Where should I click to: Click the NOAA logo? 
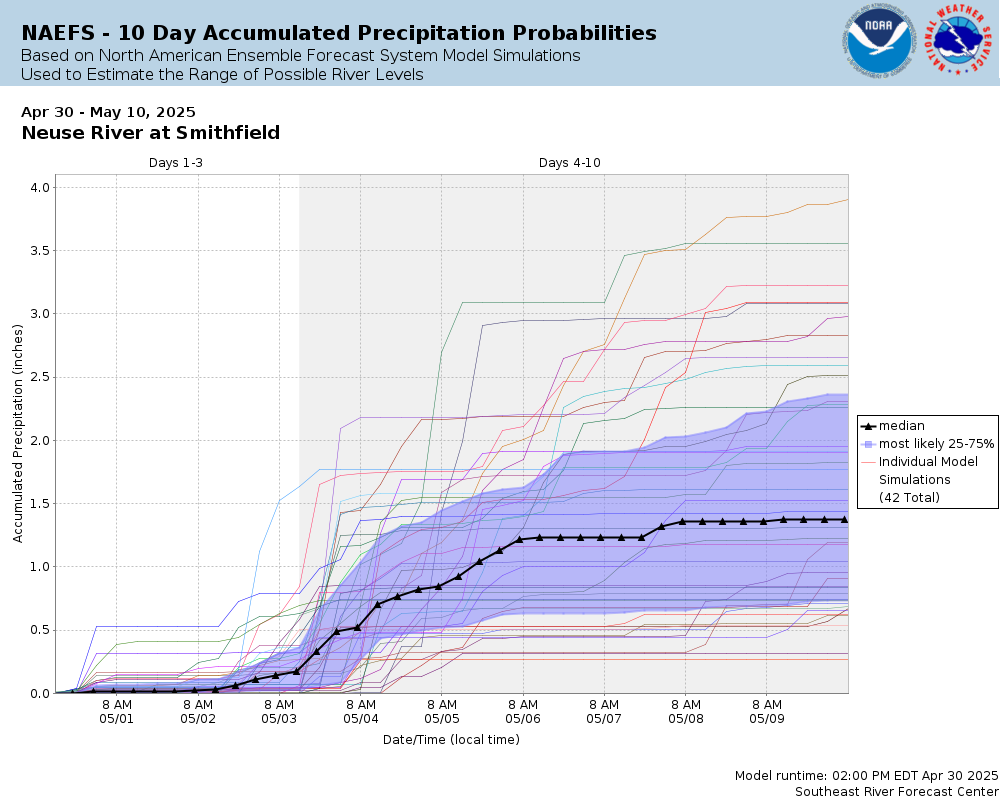[879, 41]
